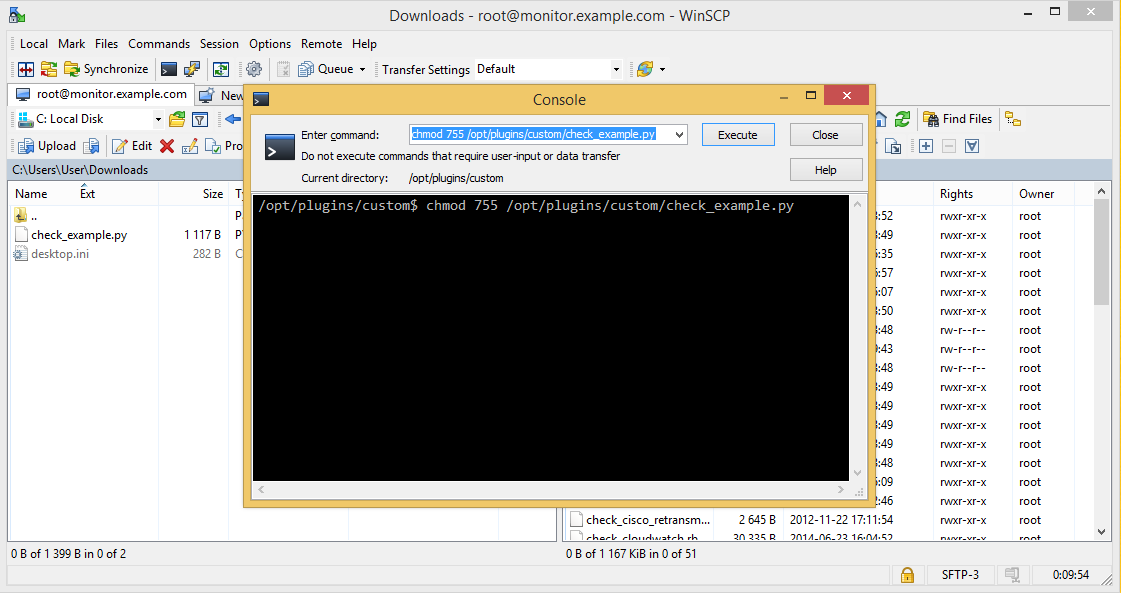Click the remote invert selection icon
Screen dimensions: 1121x593
pyautogui.click(x=972, y=146)
